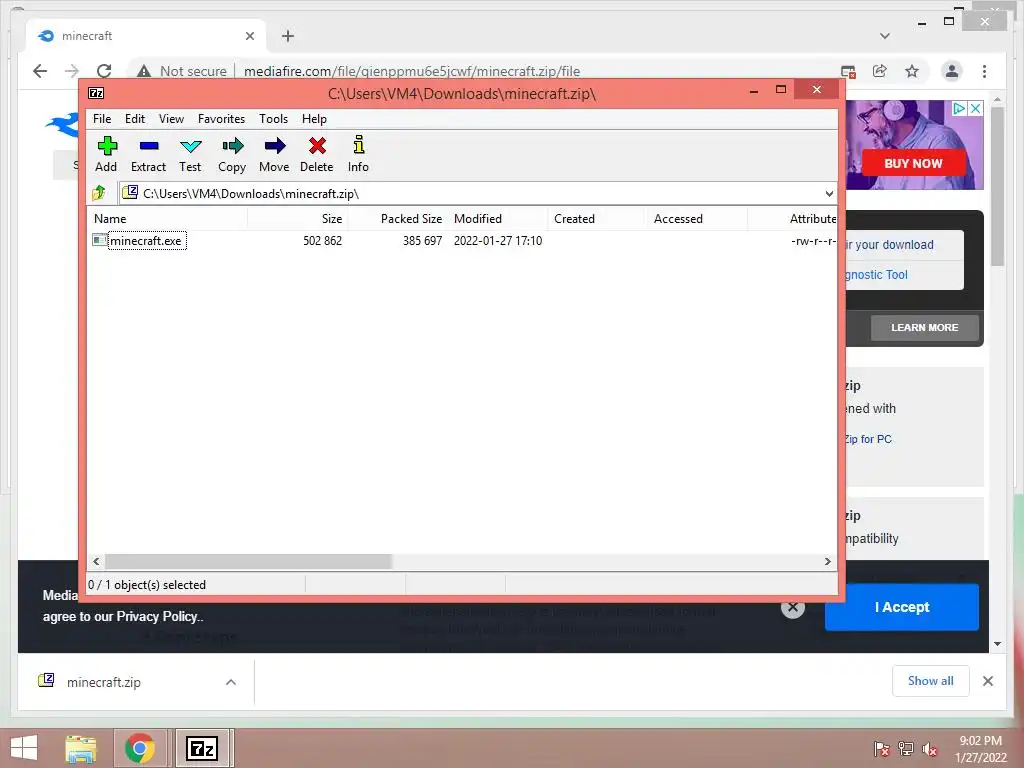The height and width of the screenshot is (768, 1024).
Task: Close the Chrome downloads bar
Action: pos(987,680)
